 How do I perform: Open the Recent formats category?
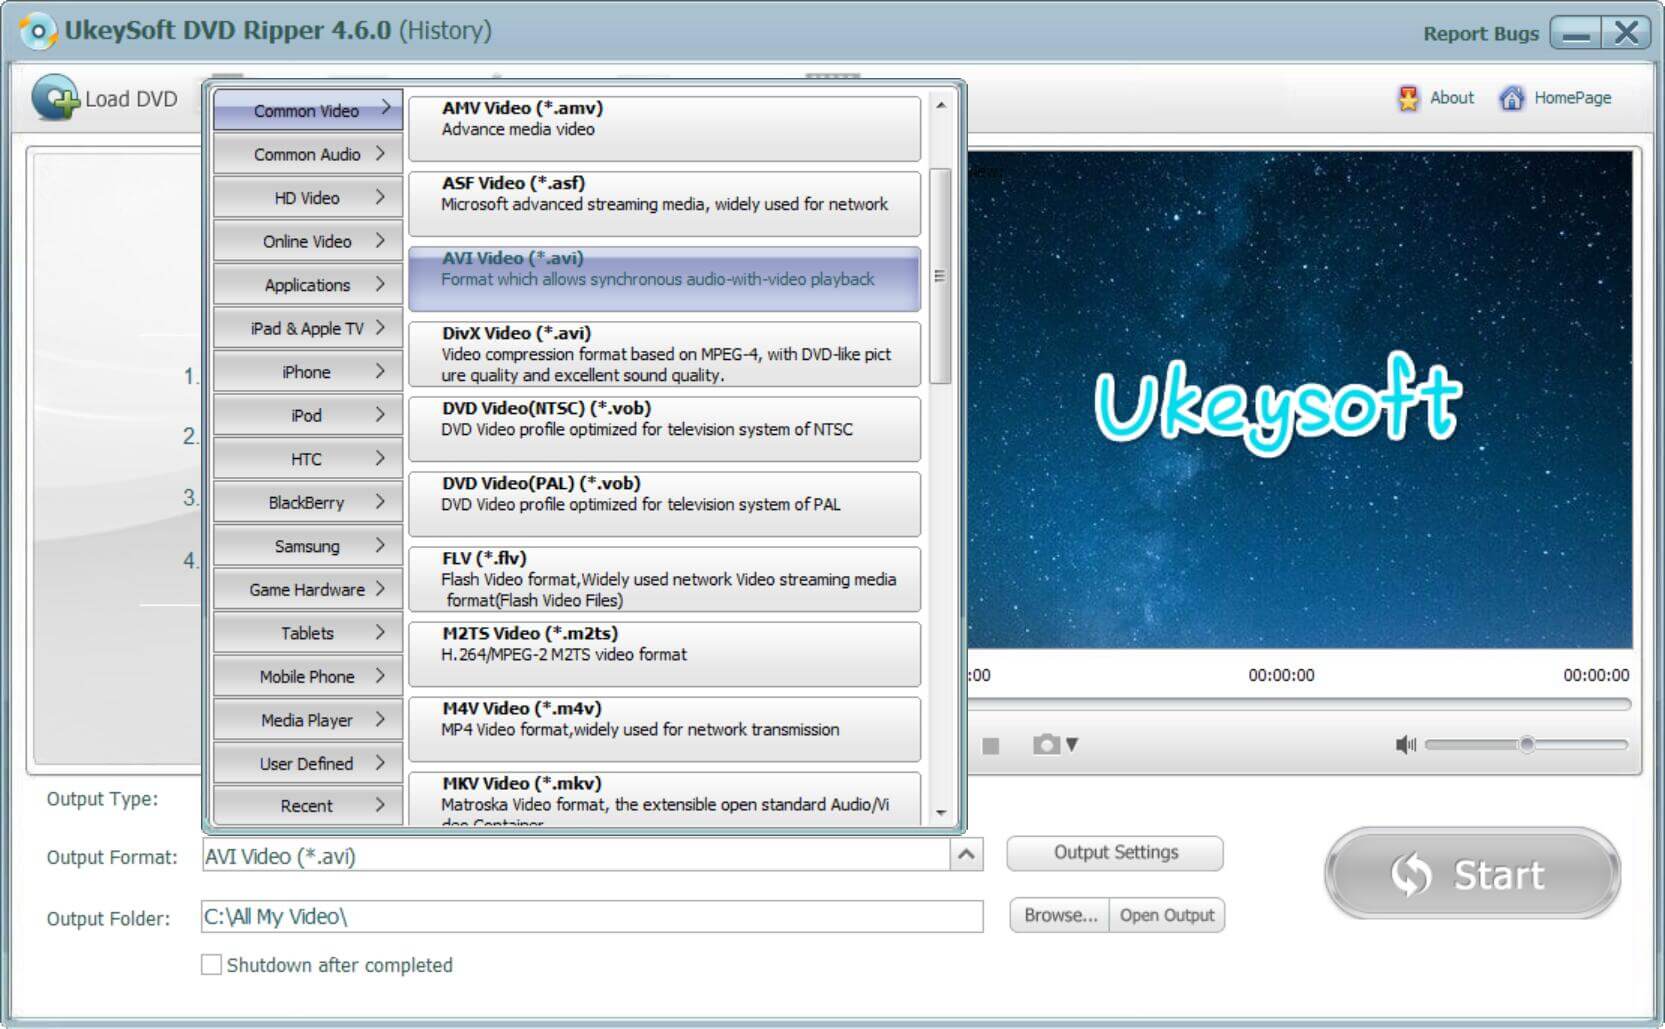click(308, 806)
